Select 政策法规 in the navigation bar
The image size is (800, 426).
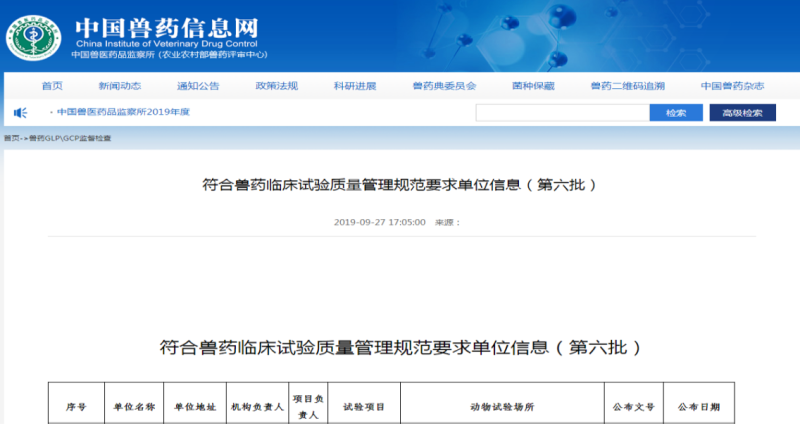[276, 86]
